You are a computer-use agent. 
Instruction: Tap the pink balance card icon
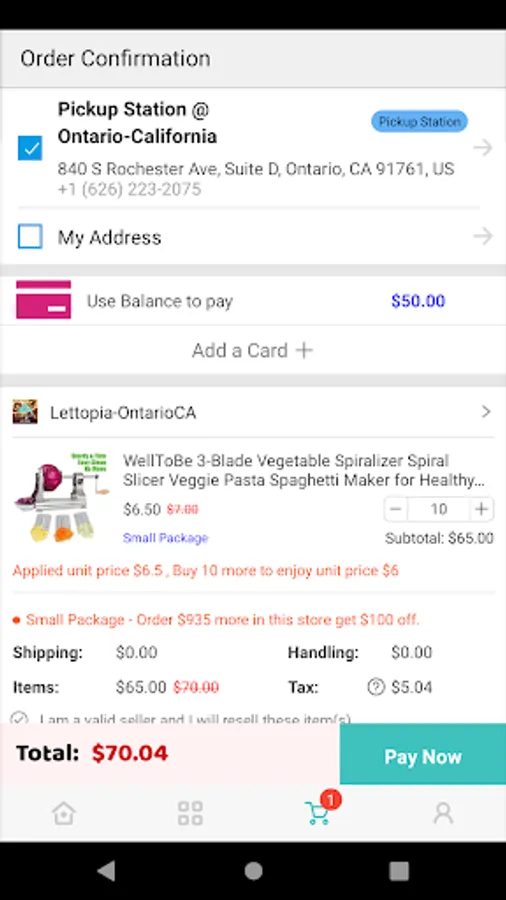[44, 300]
